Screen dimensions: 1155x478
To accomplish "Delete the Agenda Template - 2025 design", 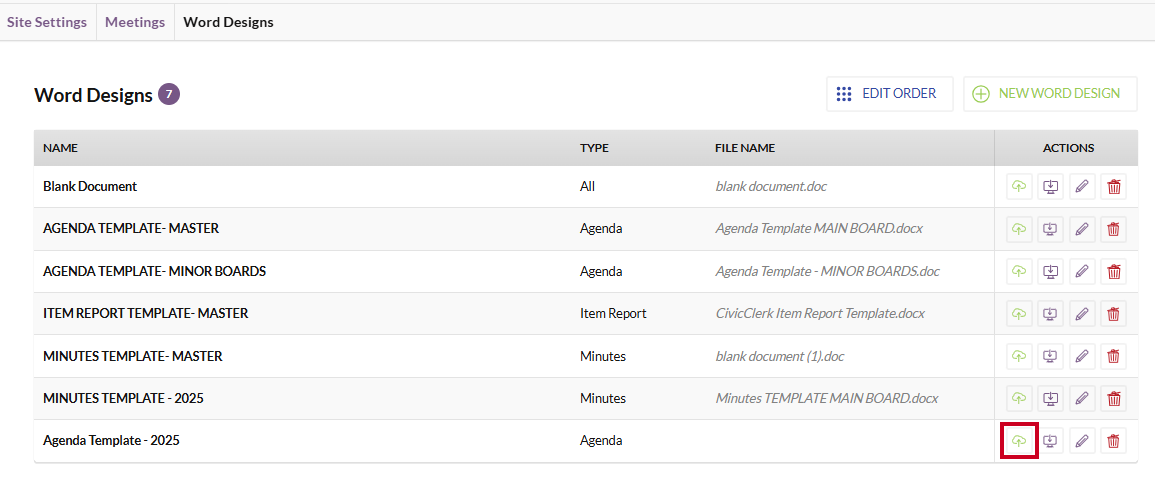I will 1114,441.
